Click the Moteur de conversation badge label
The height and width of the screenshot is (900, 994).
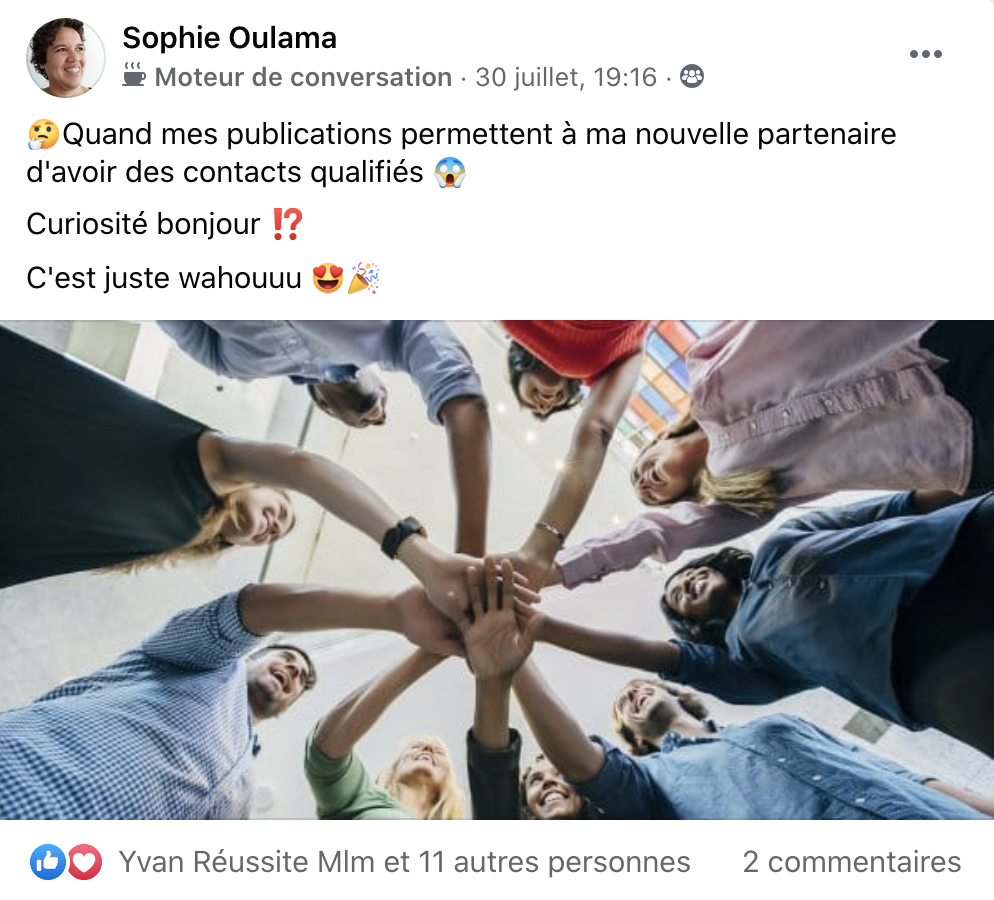click(303, 77)
